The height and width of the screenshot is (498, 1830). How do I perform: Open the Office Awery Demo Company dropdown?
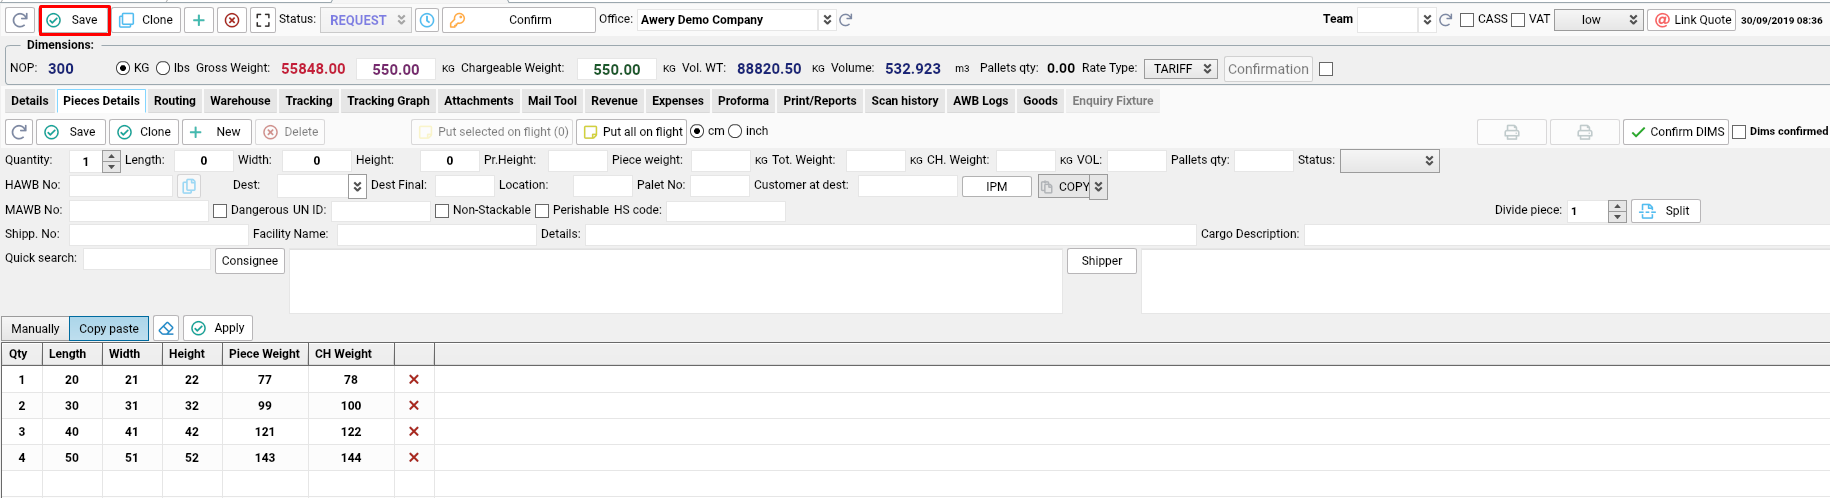(827, 20)
